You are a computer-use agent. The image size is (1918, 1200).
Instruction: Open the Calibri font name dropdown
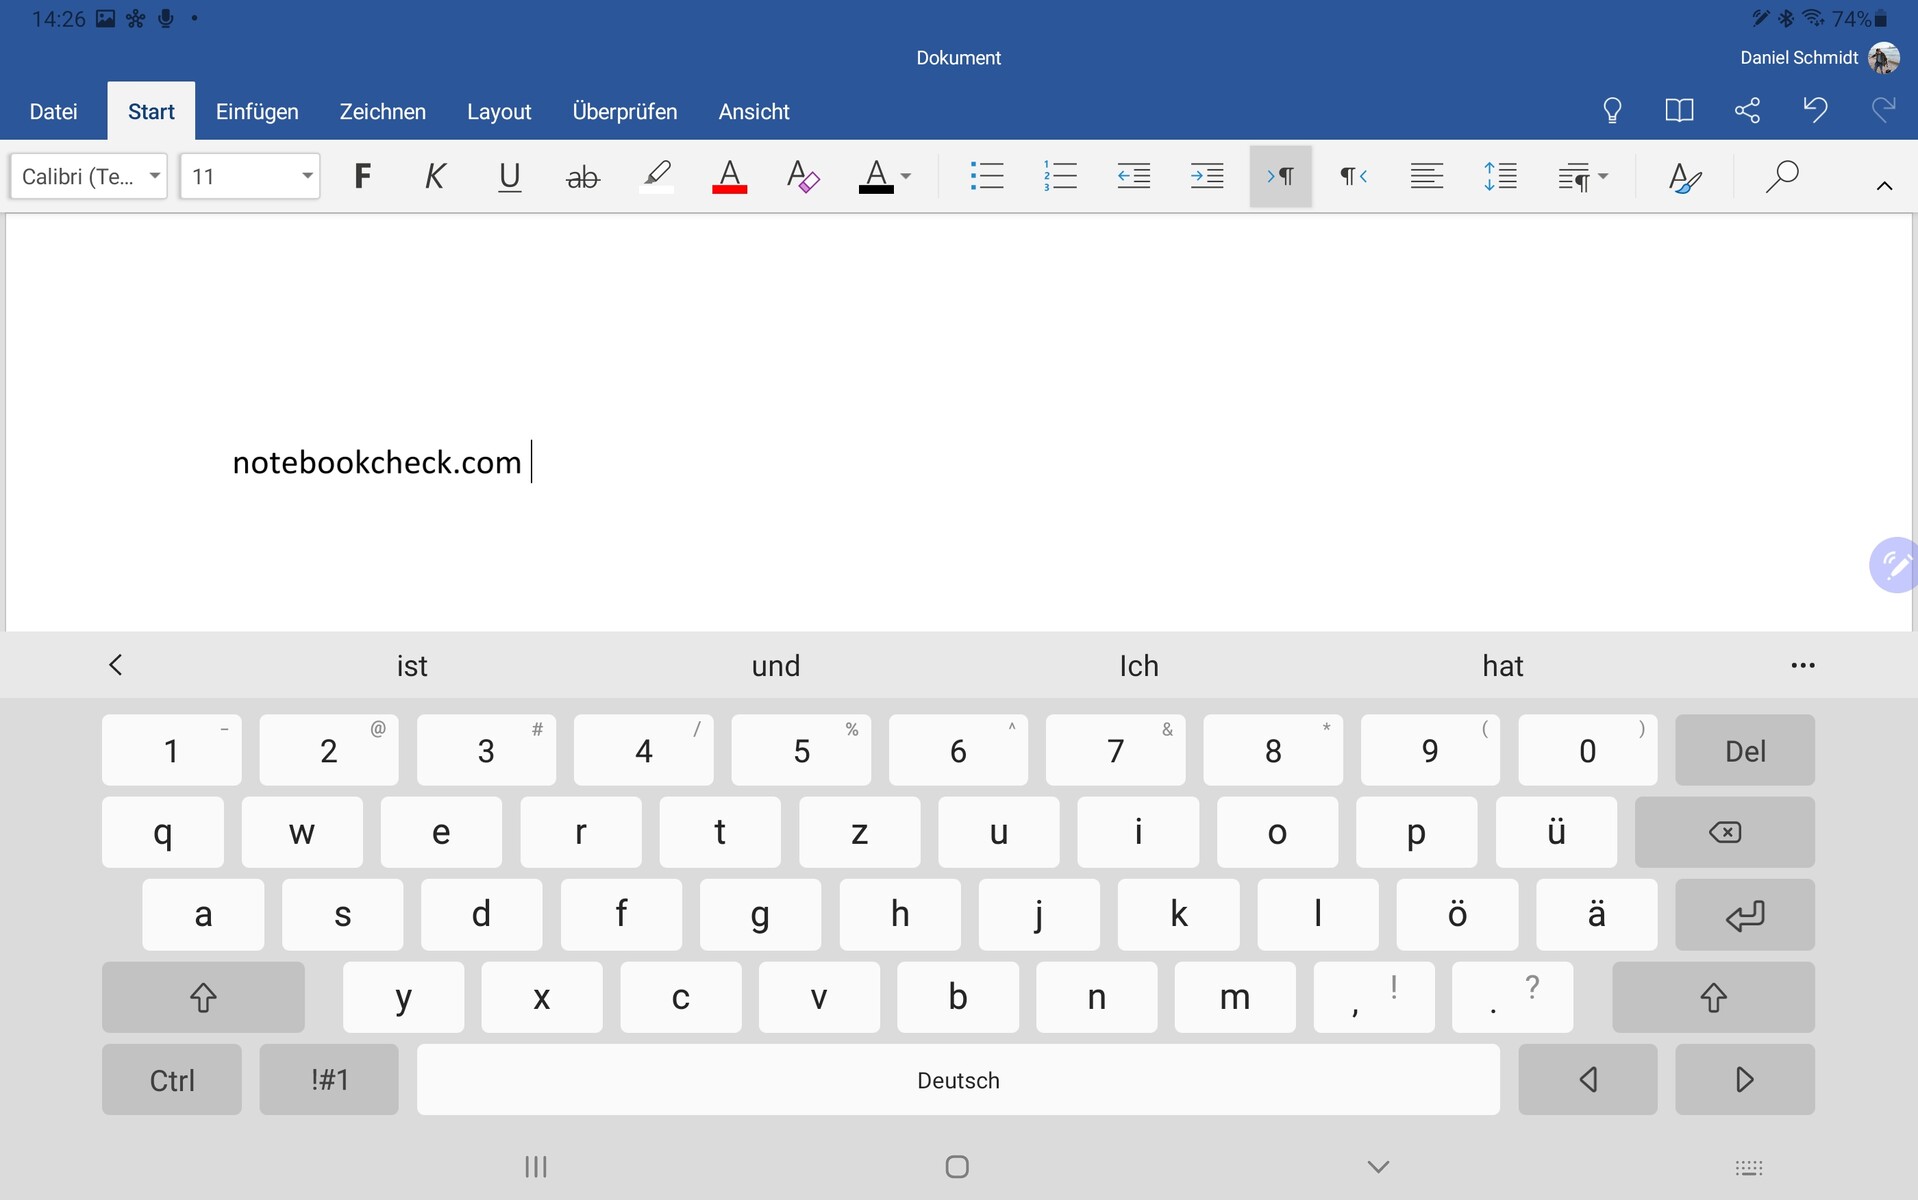[89, 177]
